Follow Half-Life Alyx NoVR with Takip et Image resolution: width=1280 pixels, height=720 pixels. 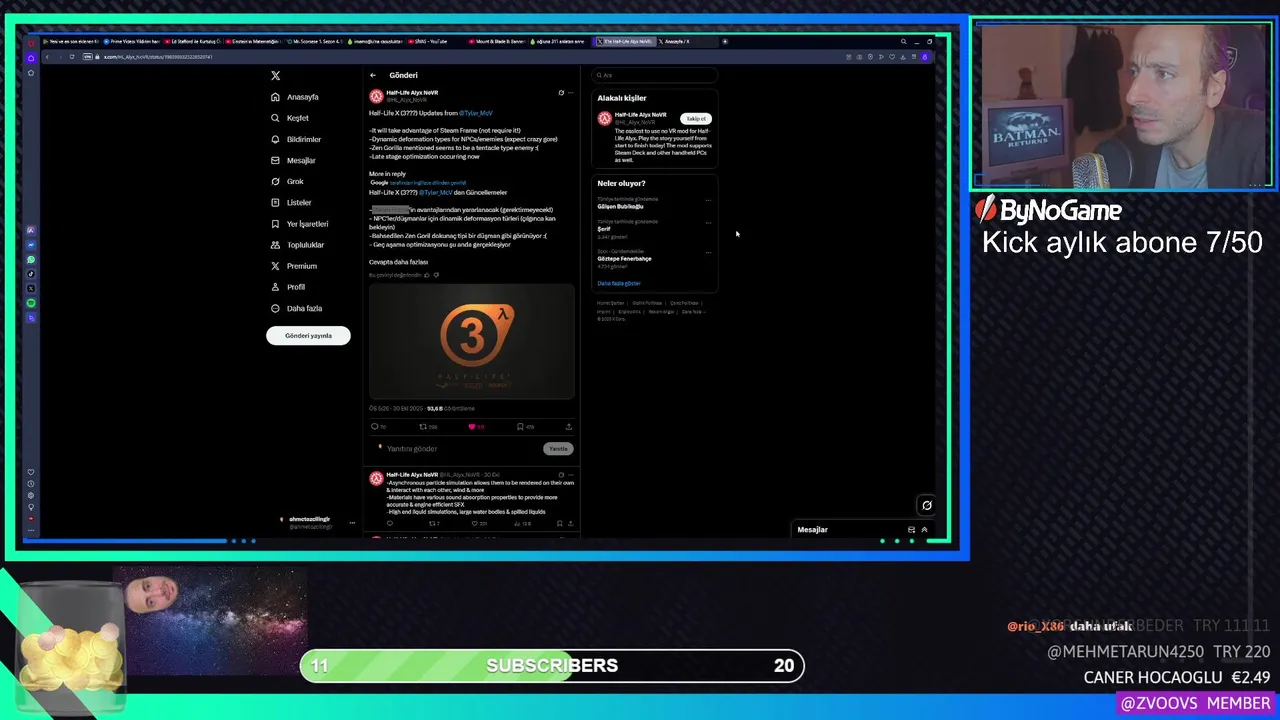[696, 119]
